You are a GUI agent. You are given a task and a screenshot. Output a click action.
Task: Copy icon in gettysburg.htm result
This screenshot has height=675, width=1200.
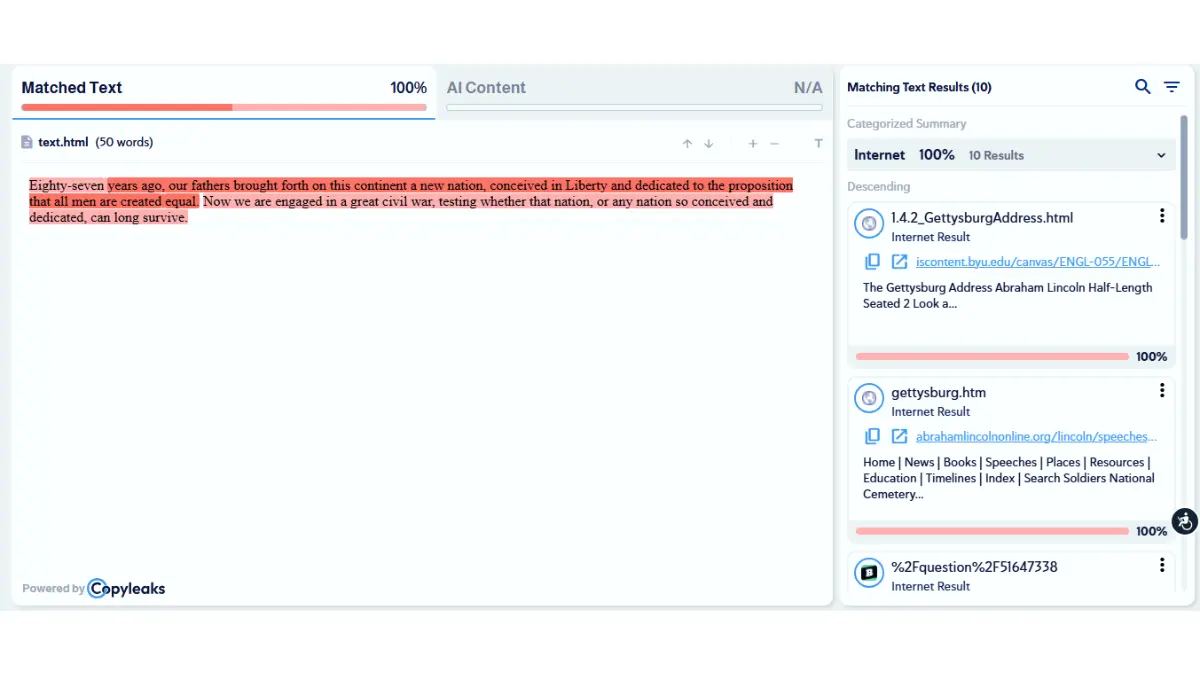(x=872, y=436)
